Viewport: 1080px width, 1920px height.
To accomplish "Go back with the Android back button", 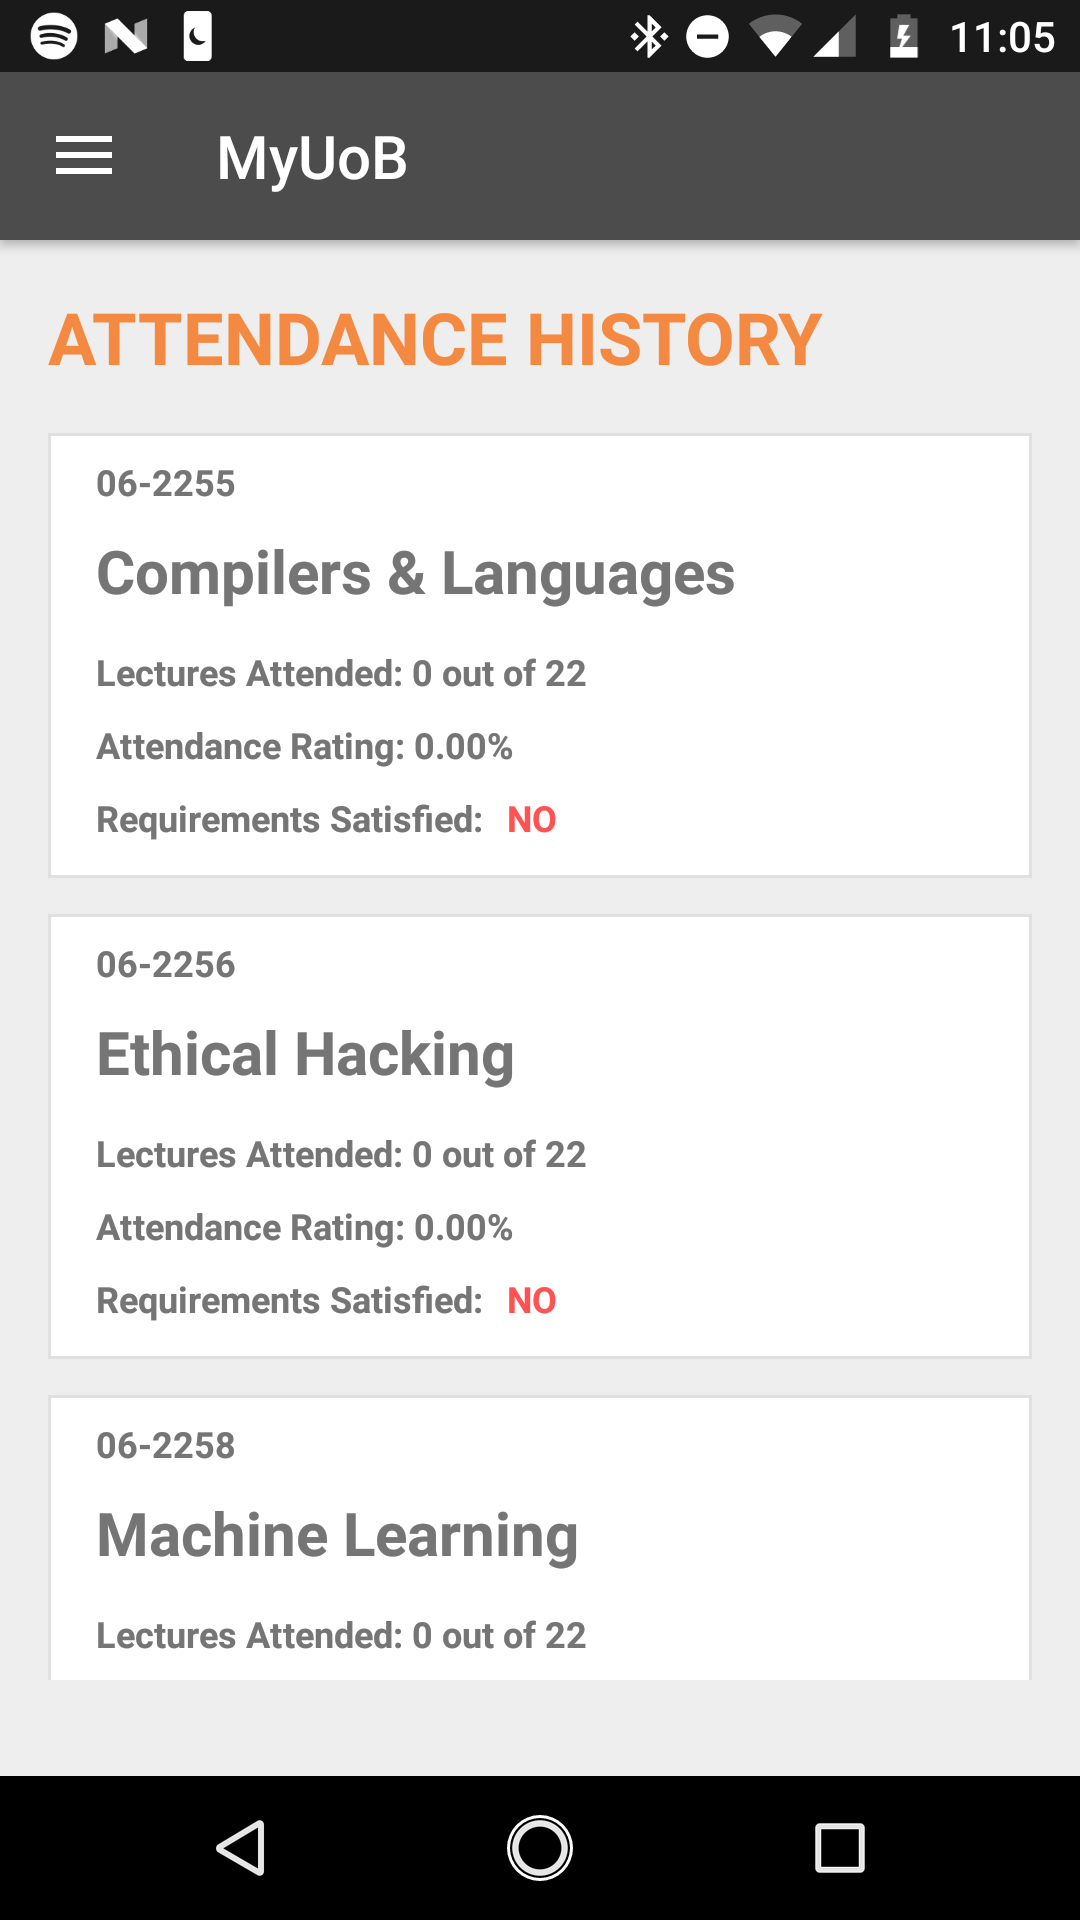I will coord(241,1847).
